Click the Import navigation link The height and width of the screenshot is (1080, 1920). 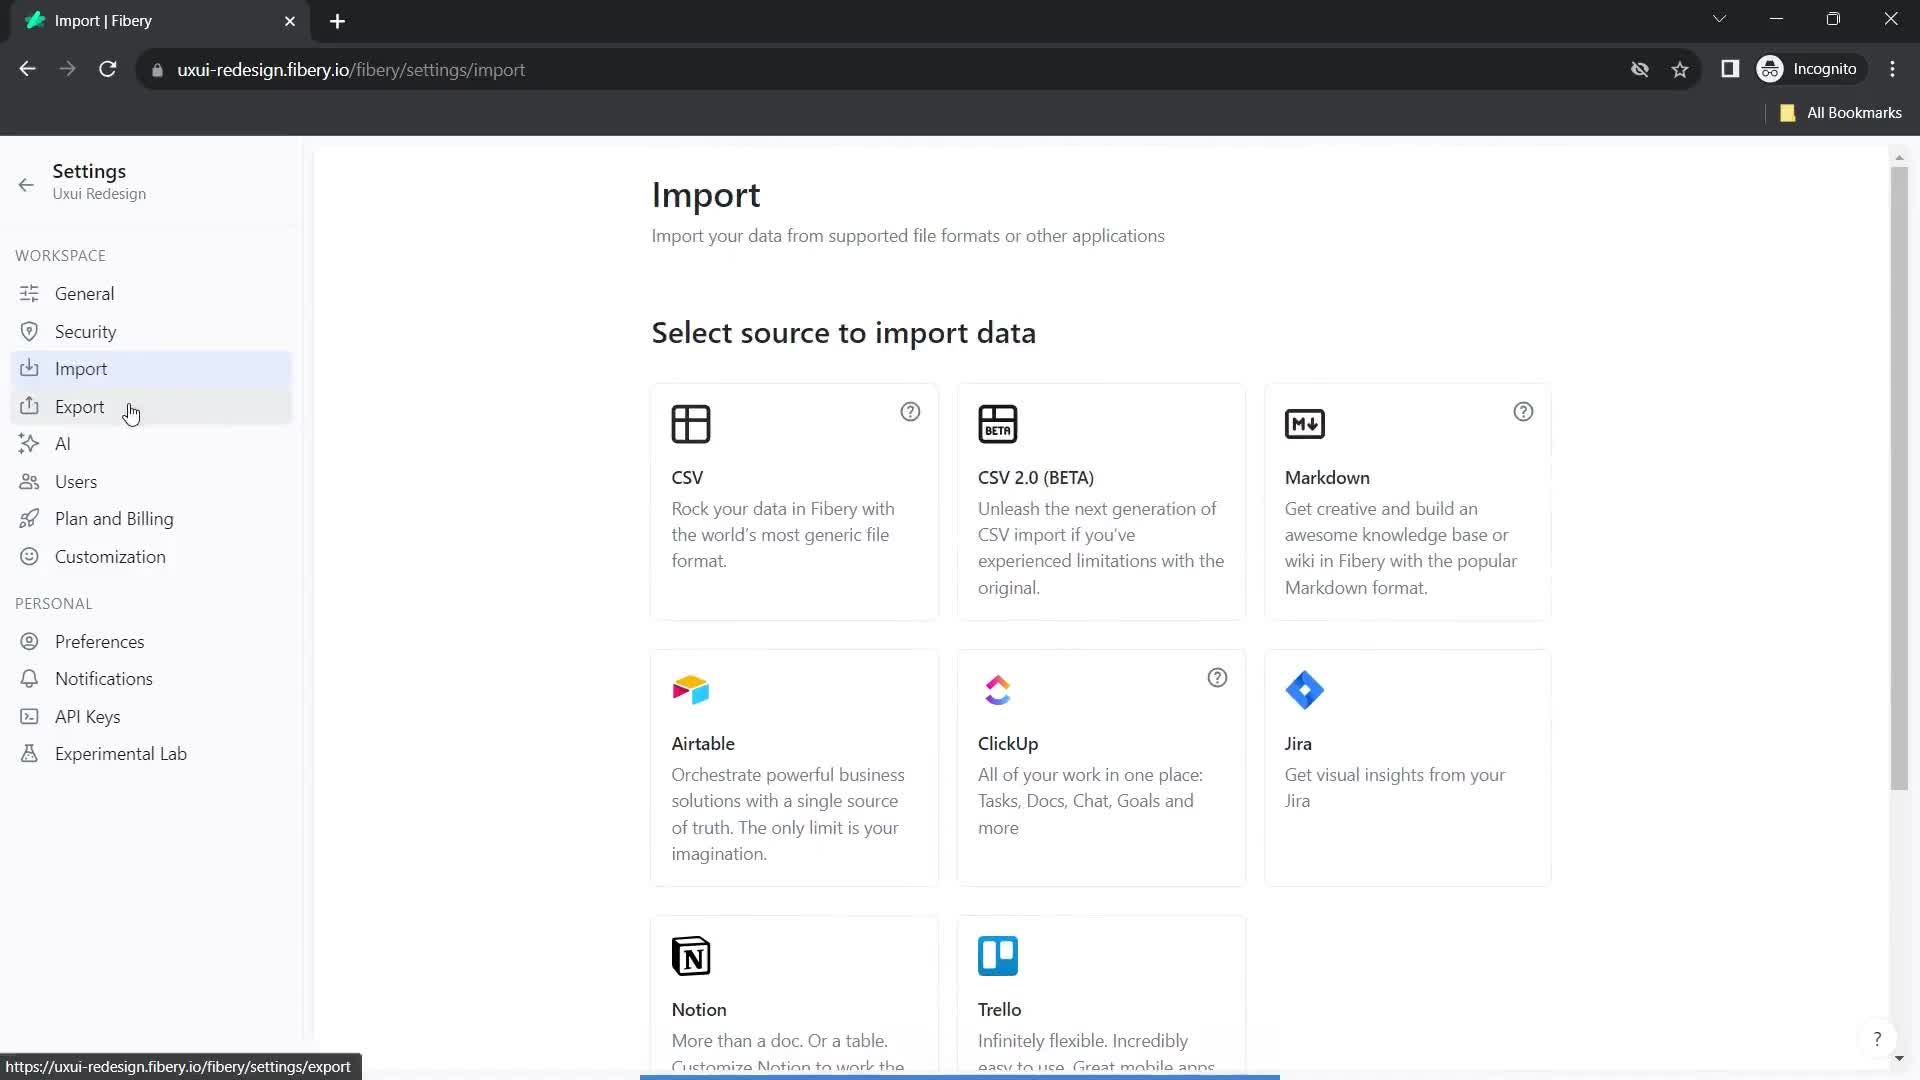tap(80, 368)
